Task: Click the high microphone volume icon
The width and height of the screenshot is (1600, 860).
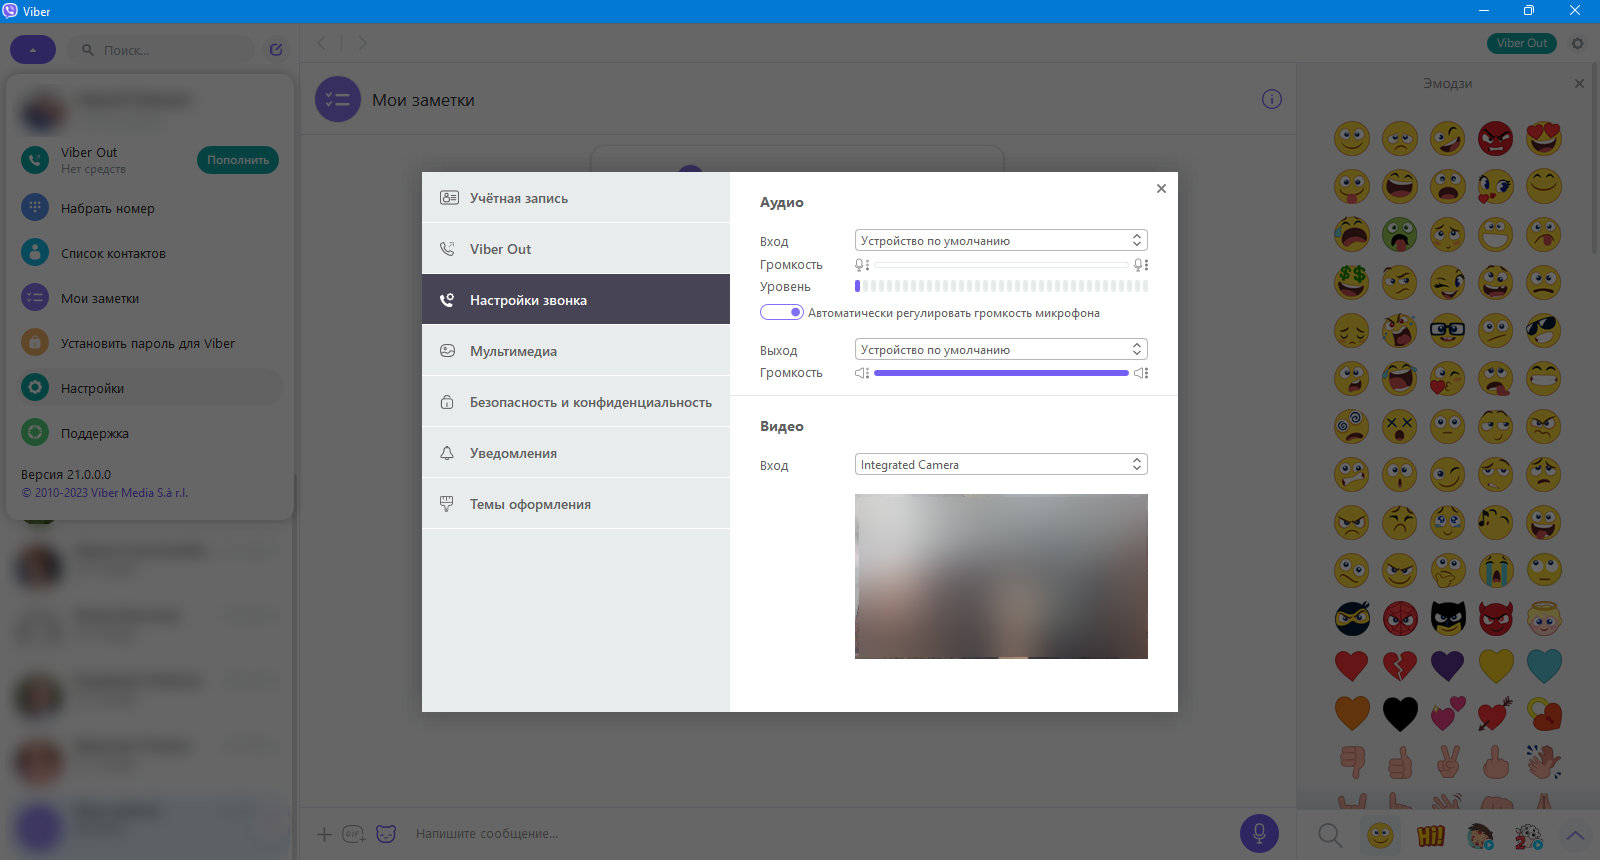Action: click(1141, 265)
